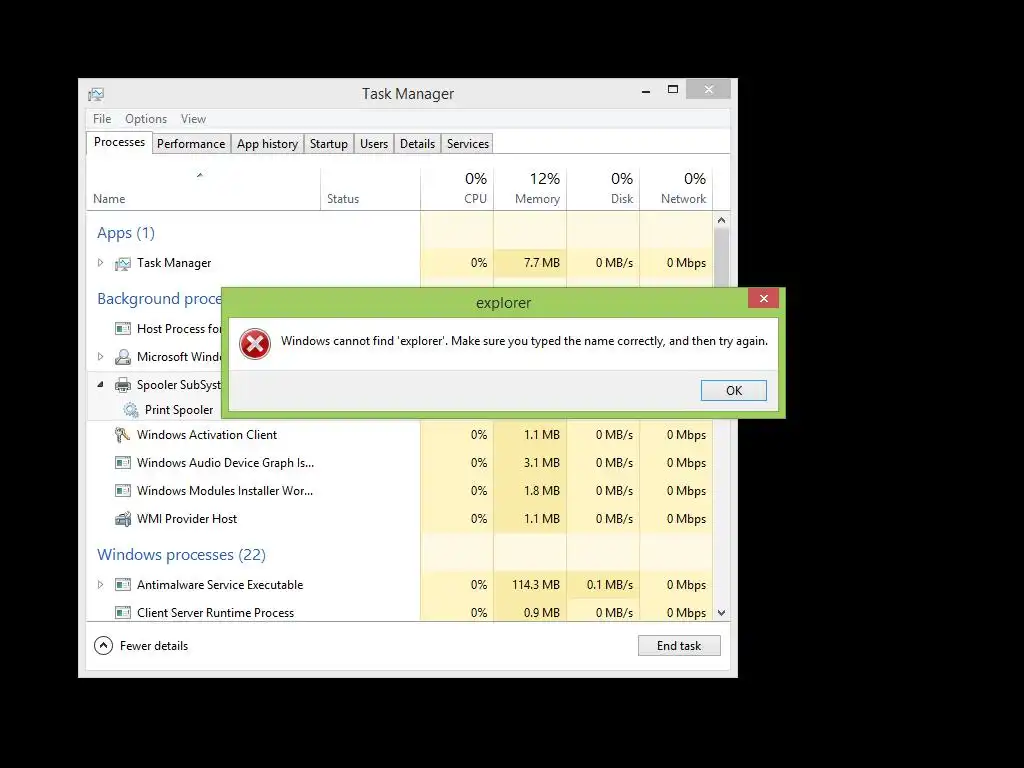Select the Processes tab

coord(120,142)
